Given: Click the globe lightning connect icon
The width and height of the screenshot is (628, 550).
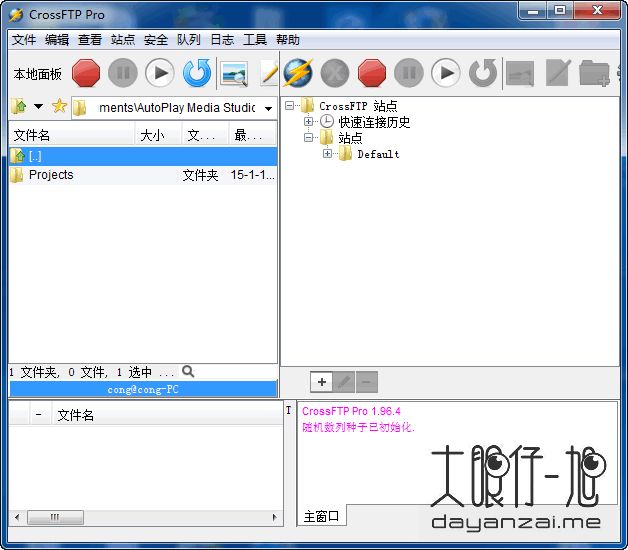Looking at the screenshot, I should (298, 73).
